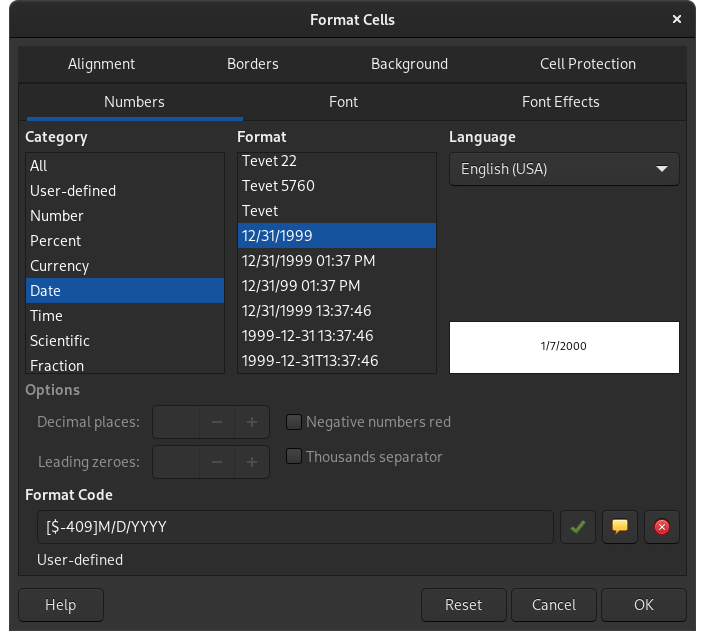The width and height of the screenshot is (705, 640).
Task: Select the Fraction category
Action: pos(125,365)
